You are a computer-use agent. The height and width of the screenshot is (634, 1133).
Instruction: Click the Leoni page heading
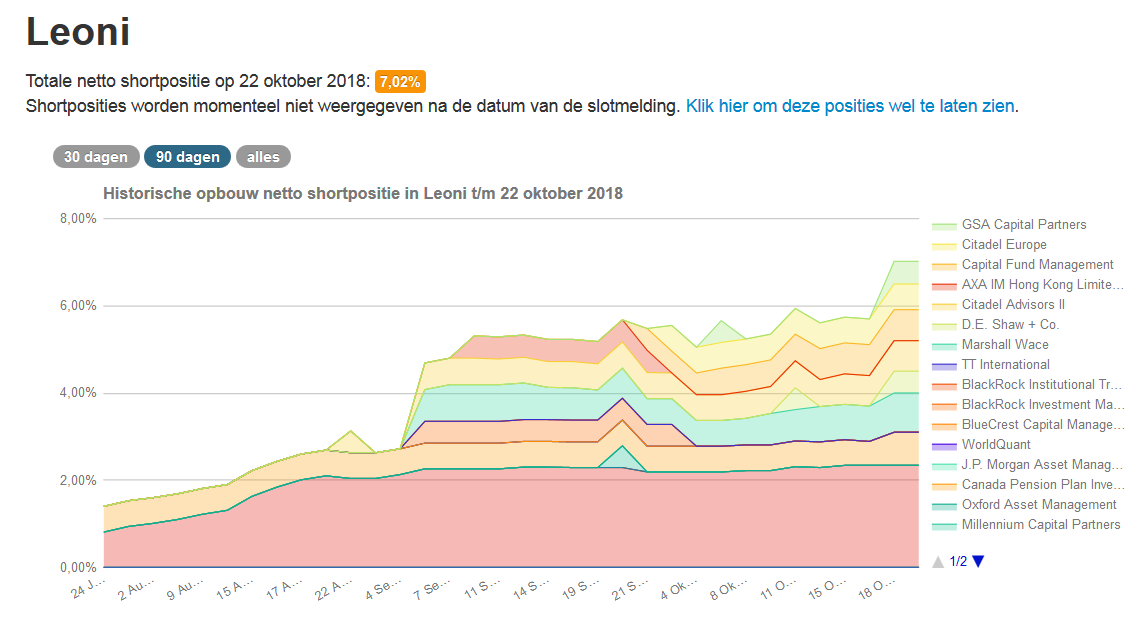(78, 32)
